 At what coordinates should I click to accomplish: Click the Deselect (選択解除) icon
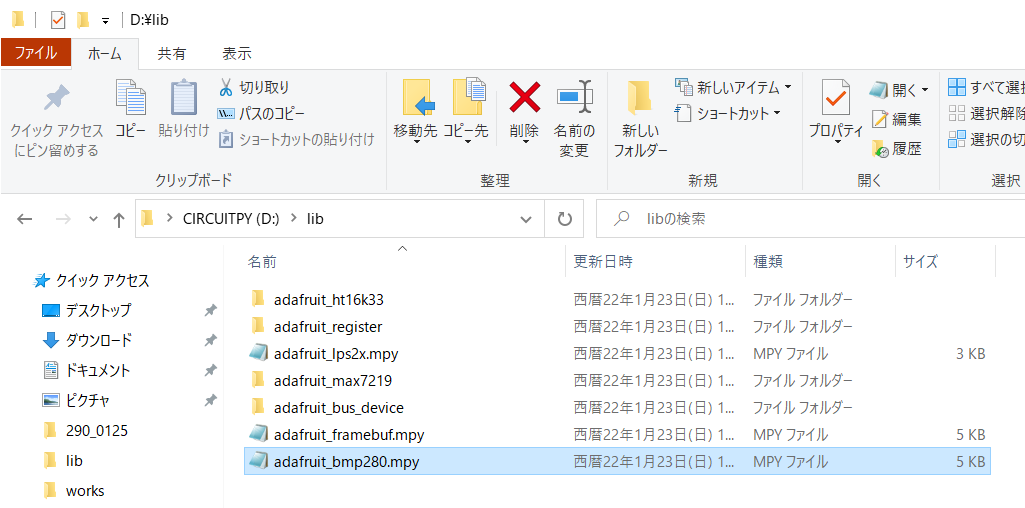[x=957, y=113]
